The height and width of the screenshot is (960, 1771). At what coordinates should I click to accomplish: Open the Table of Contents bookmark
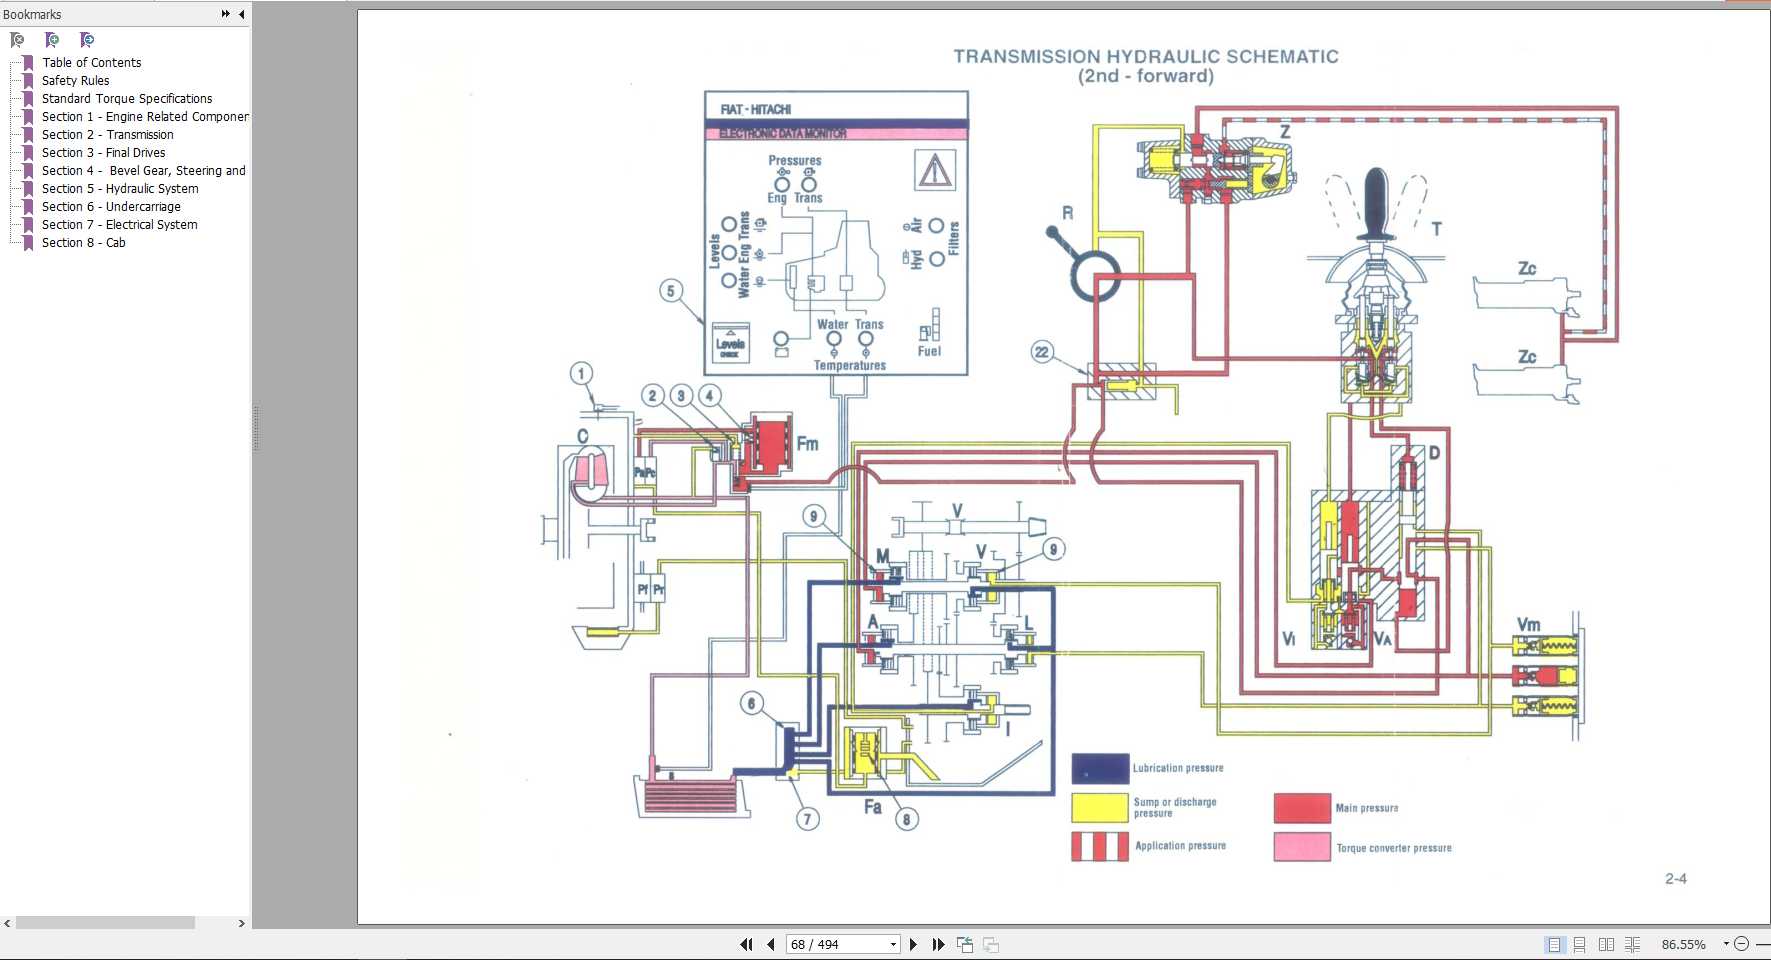click(91, 62)
